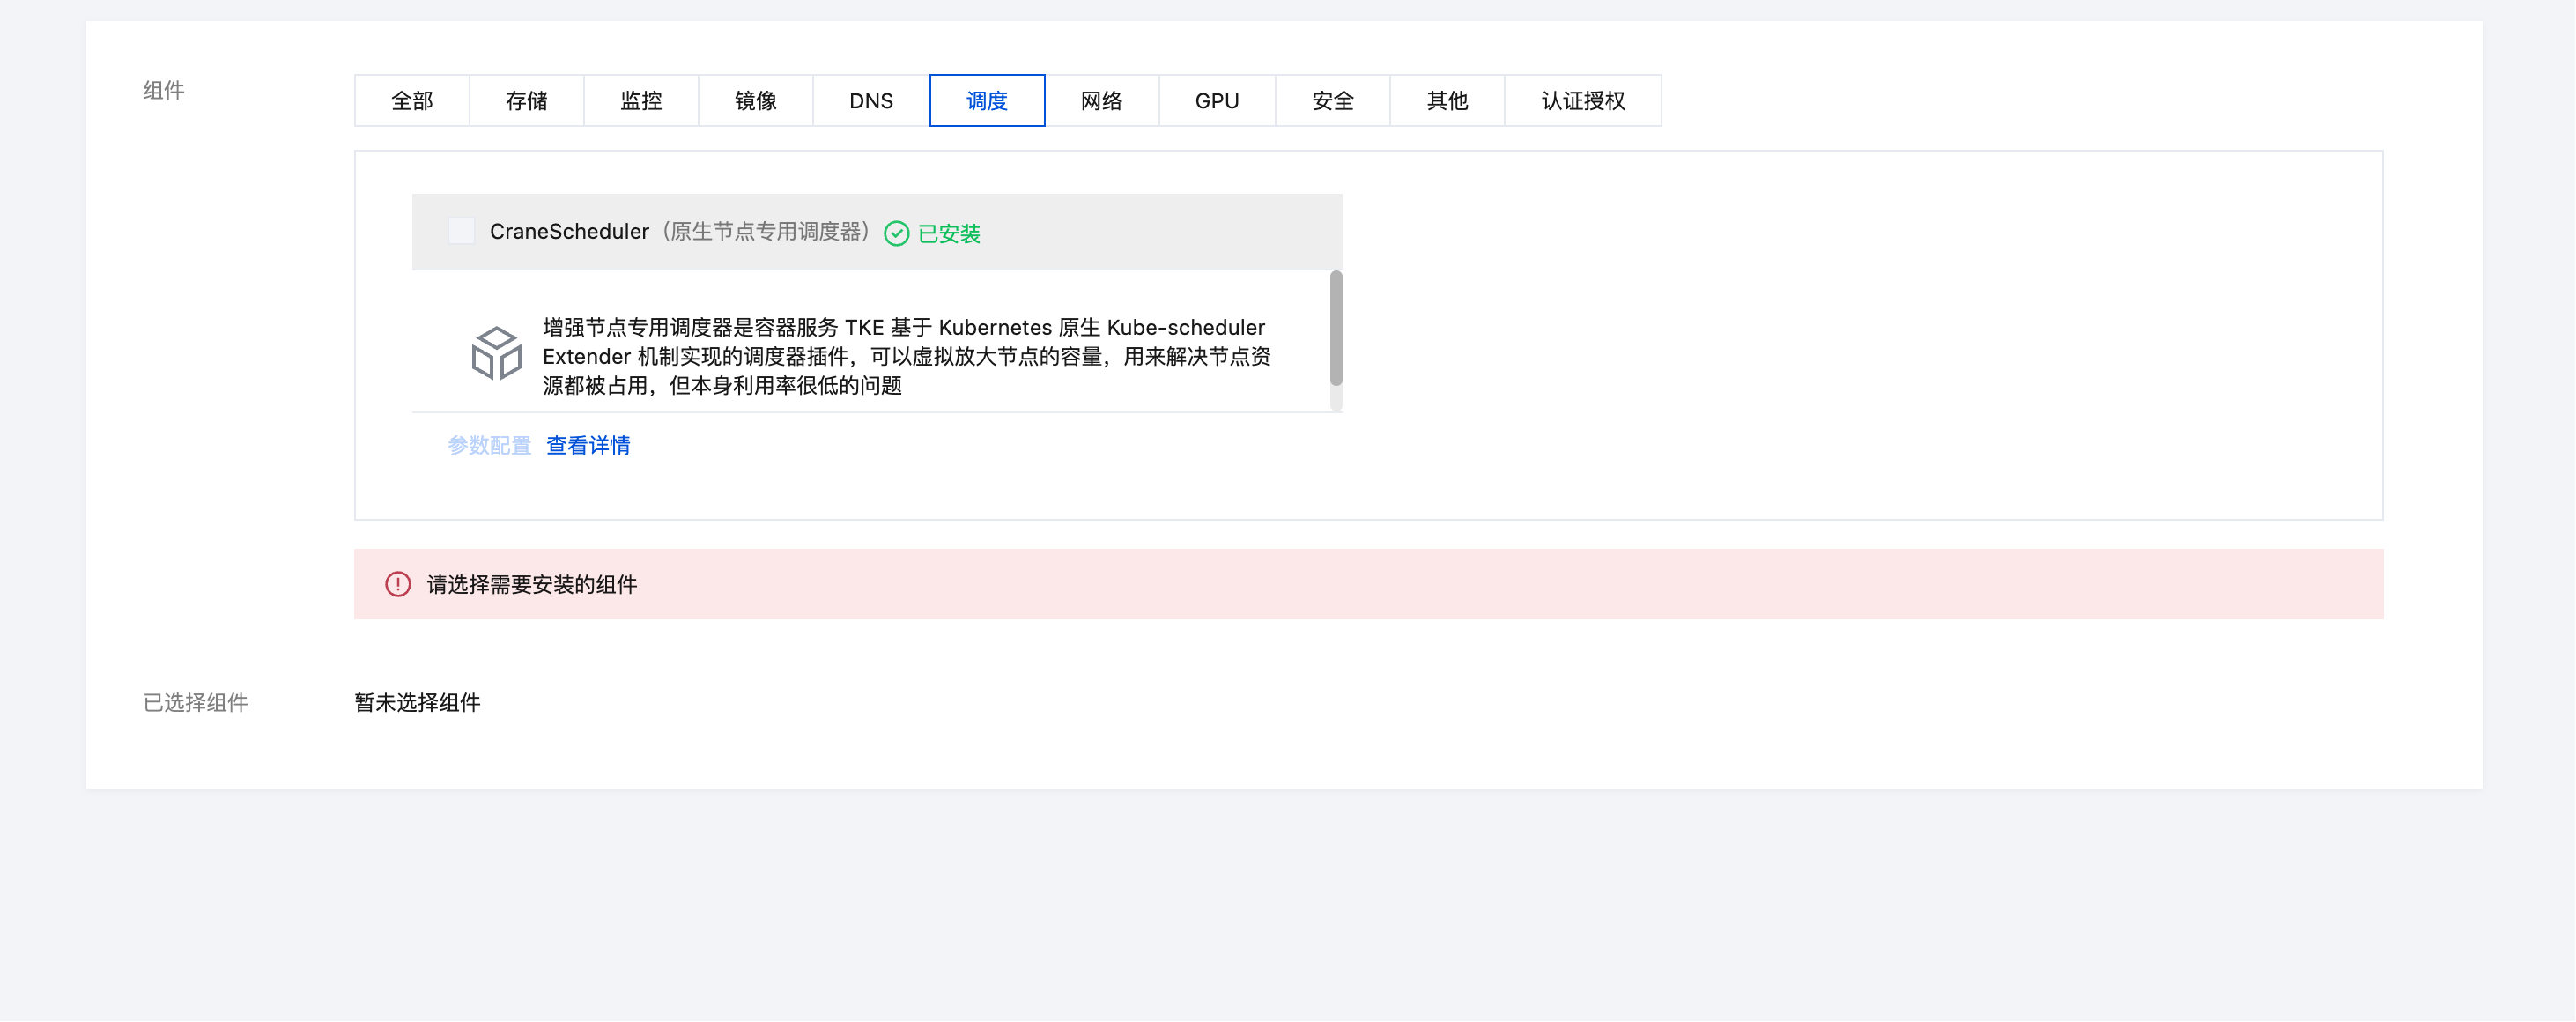The height and width of the screenshot is (1022, 2576).
Task: Click the CraneScheduler description scrollbar
Action: (1336, 329)
